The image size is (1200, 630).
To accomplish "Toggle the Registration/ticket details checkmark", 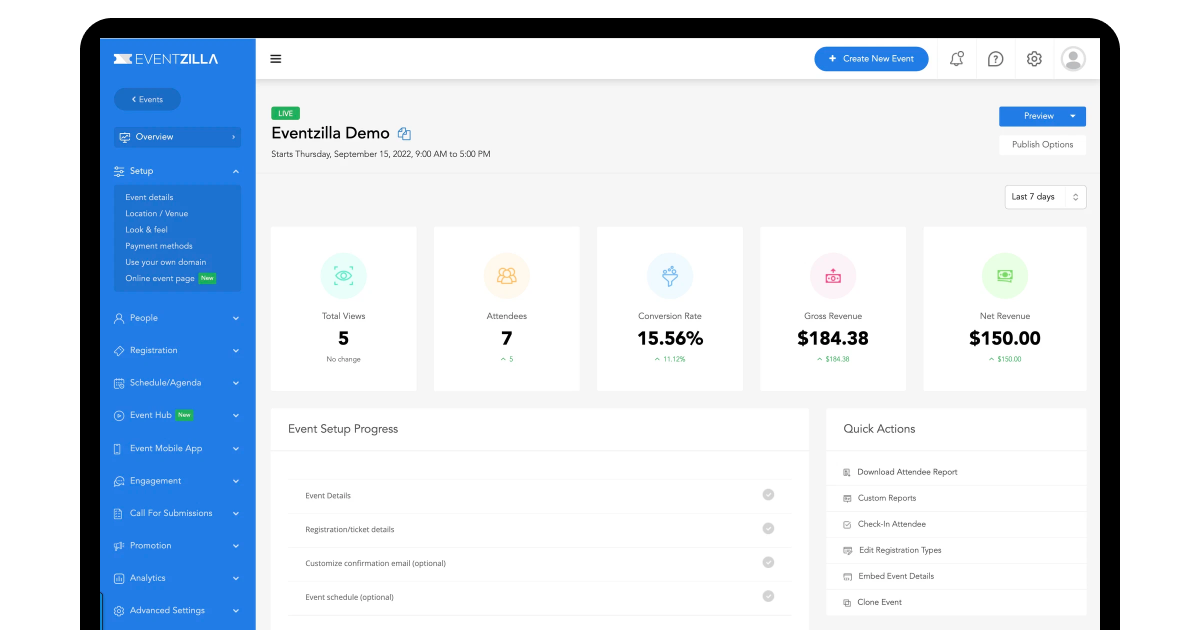I will 768,528.
